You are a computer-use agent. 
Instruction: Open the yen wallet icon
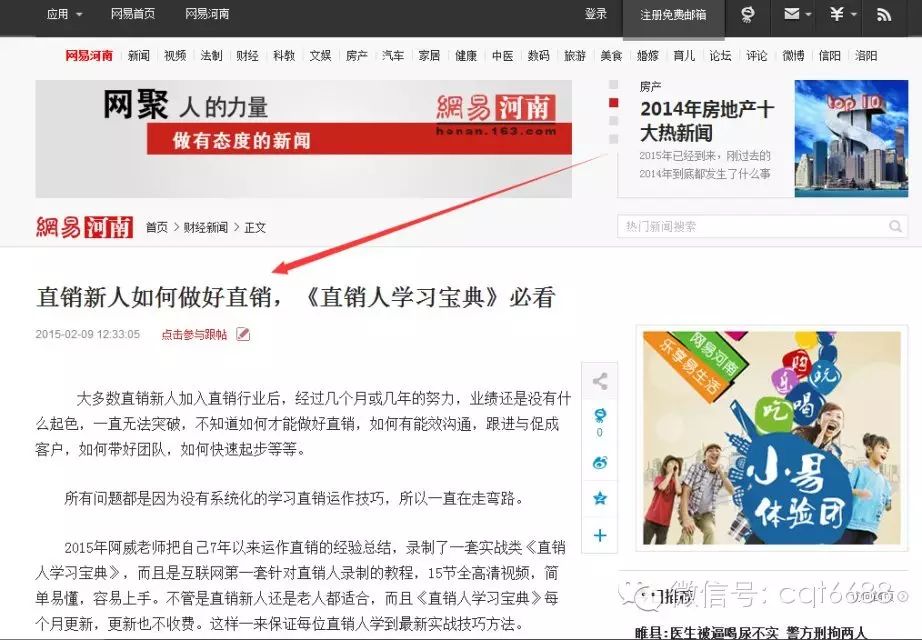tap(837, 14)
